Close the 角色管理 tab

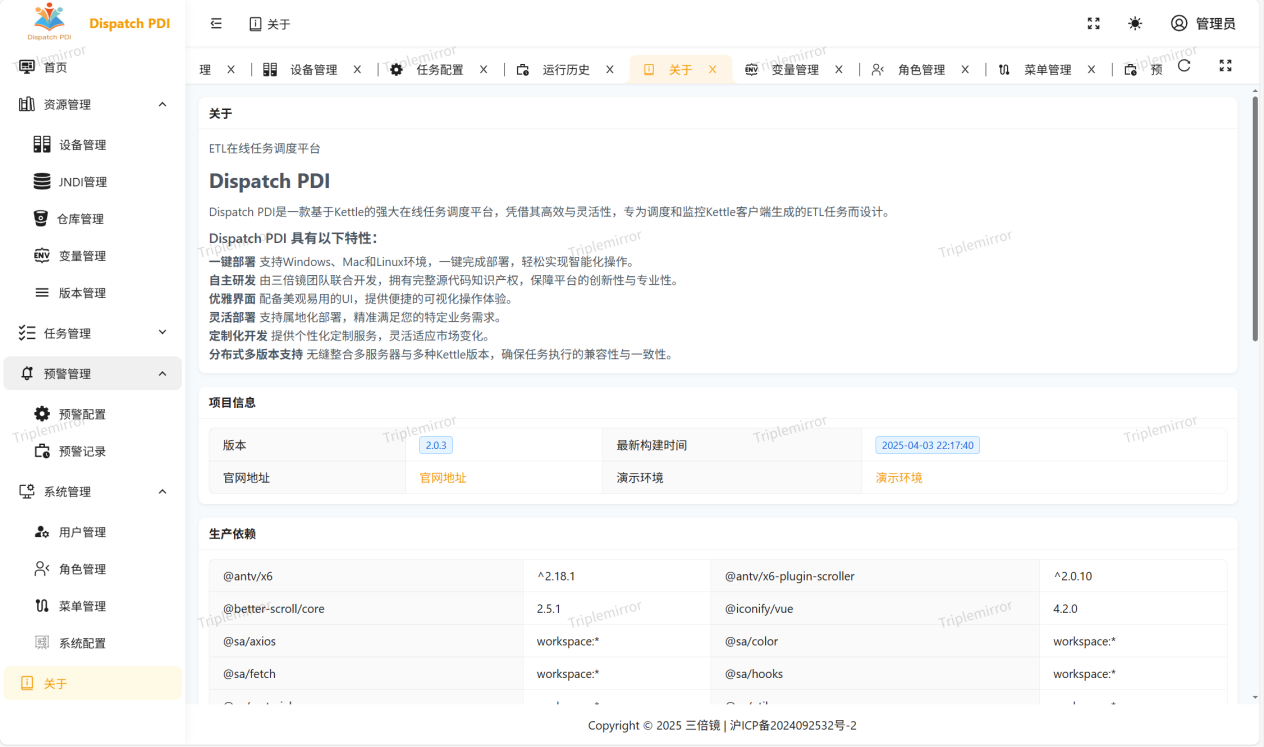pyautogui.click(x=964, y=70)
